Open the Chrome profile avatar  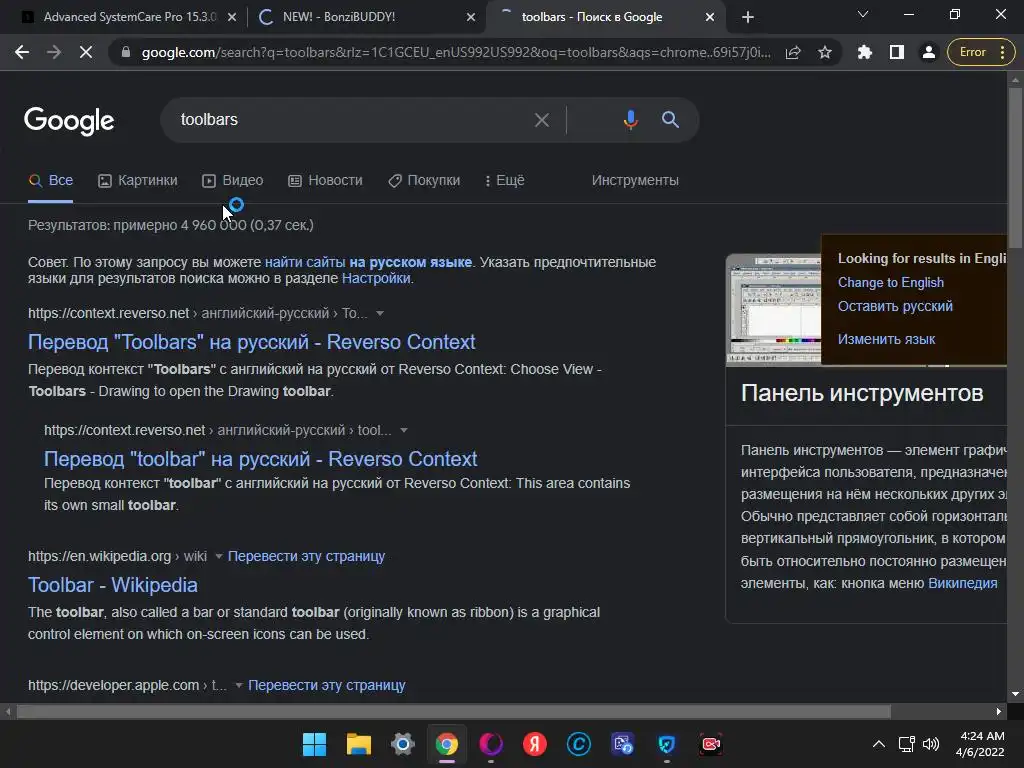[x=928, y=52]
